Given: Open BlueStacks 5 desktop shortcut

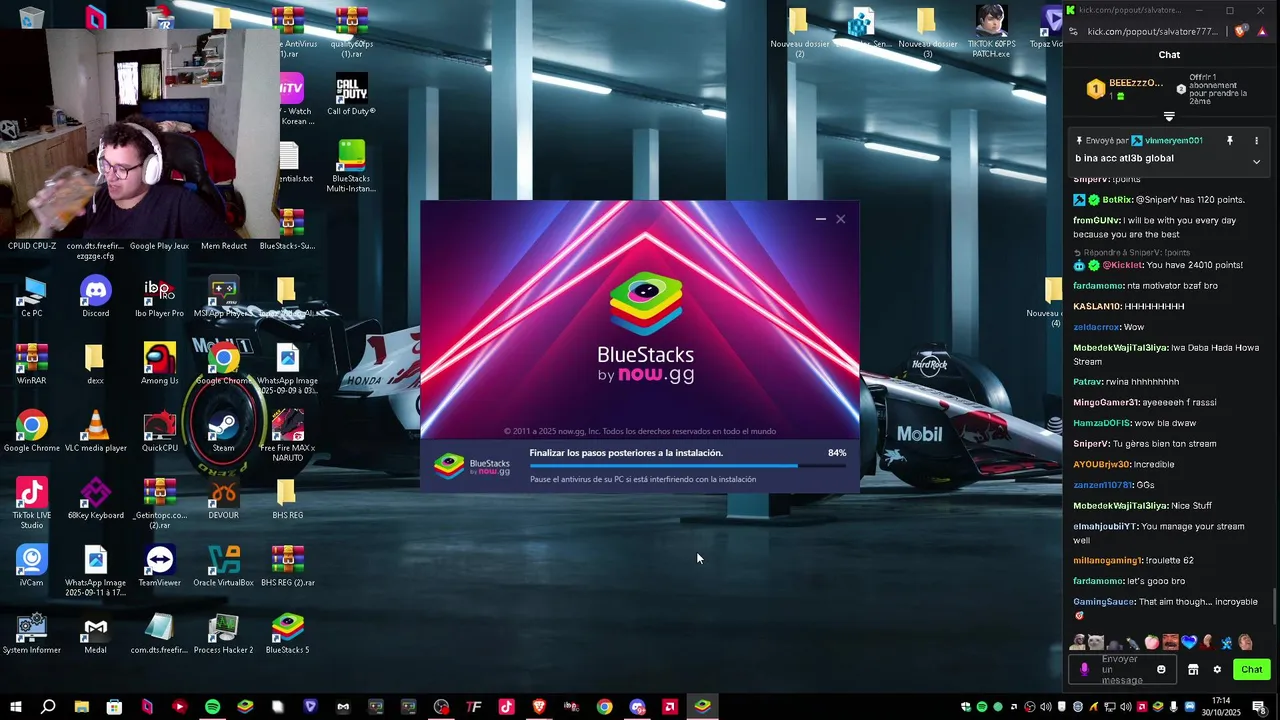Looking at the screenshot, I should [287, 634].
